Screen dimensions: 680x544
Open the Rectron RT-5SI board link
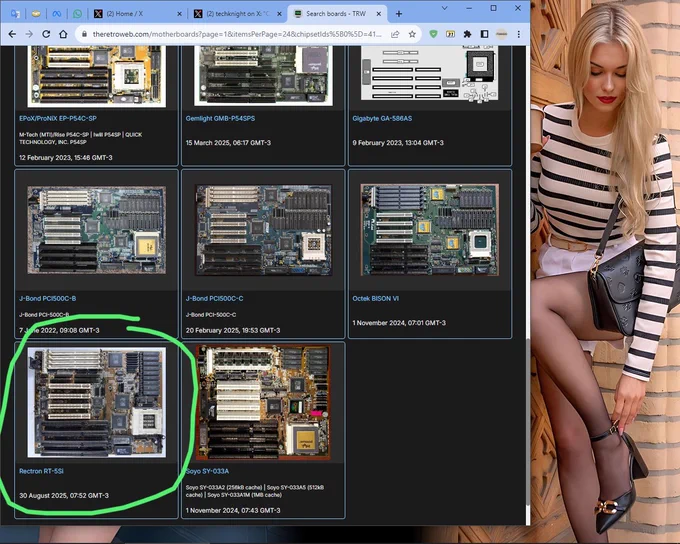tap(41, 471)
